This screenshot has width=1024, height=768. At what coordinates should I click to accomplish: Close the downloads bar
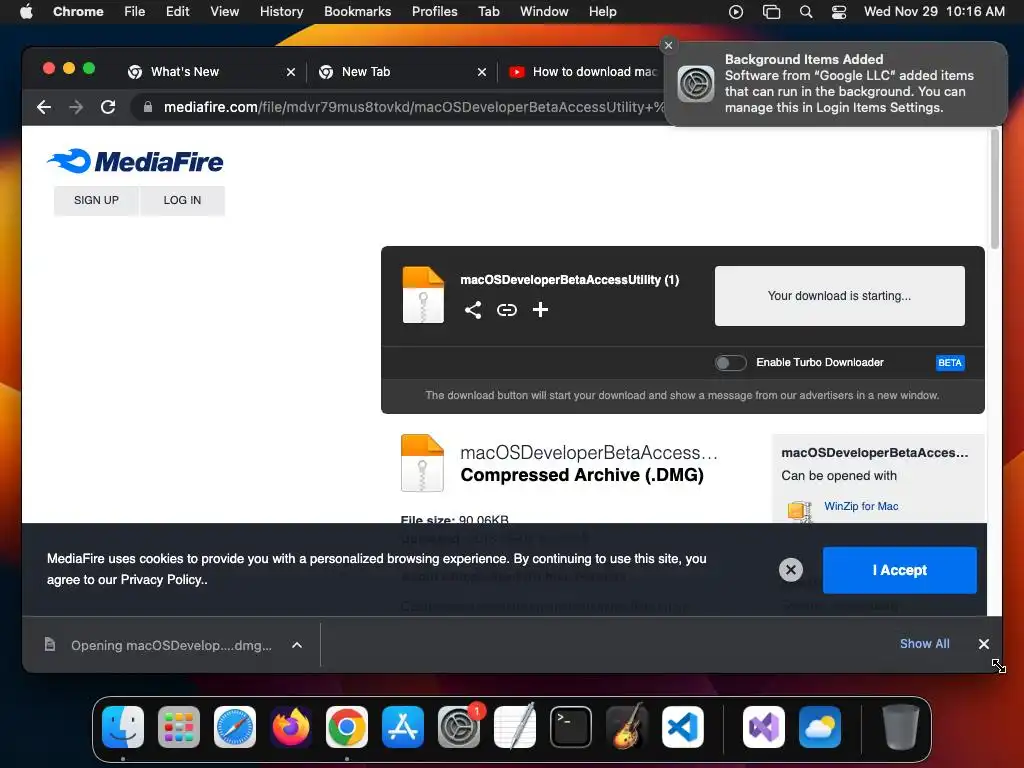pyautogui.click(x=984, y=644)
